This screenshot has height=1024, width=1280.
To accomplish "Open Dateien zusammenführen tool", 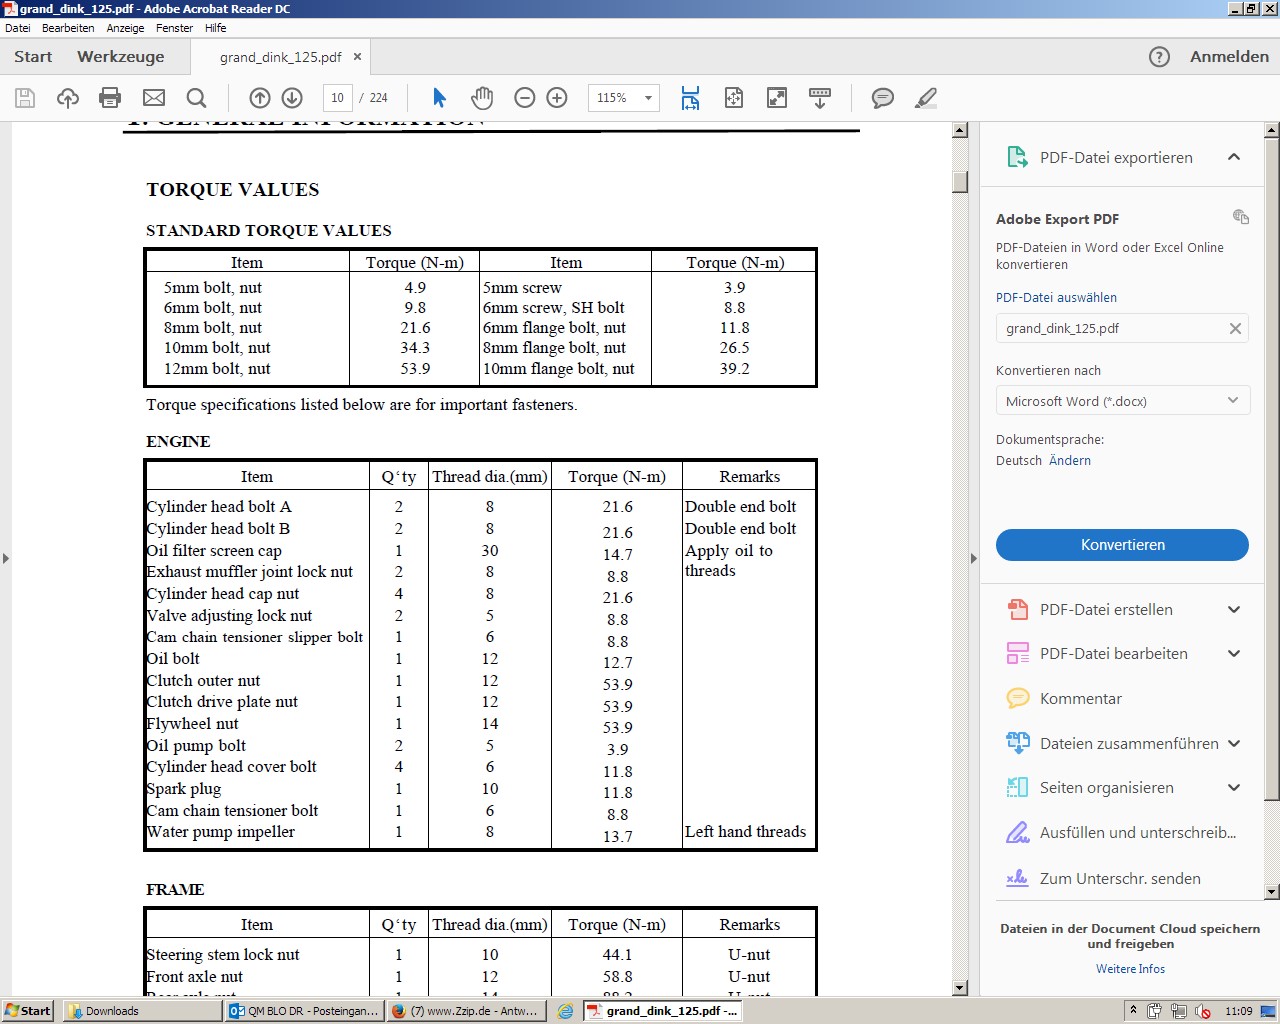I will point(1129,744).
